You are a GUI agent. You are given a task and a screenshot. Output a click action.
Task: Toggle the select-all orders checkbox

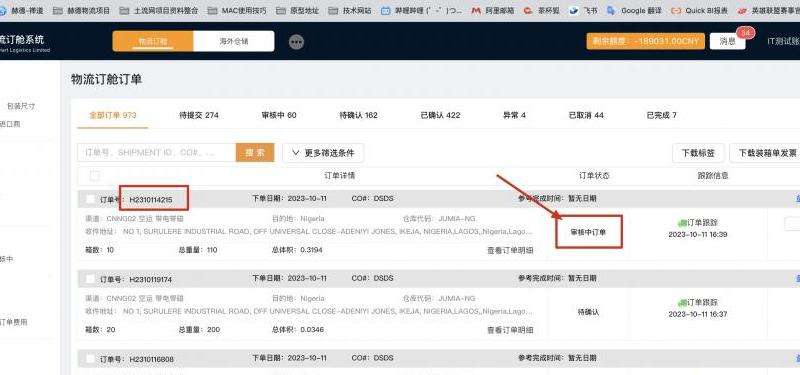click(x=94, y=176)
